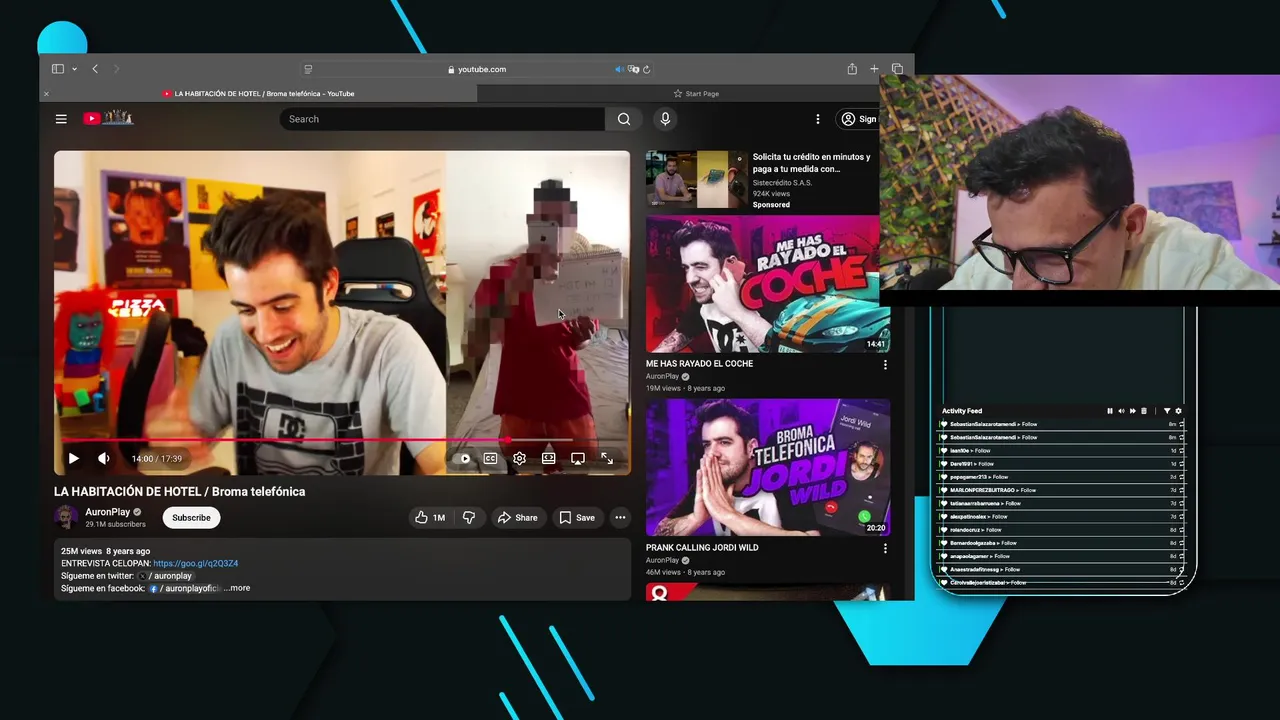
Task: Toggle the autoplay switch in the player
Action: click(462, 458)
